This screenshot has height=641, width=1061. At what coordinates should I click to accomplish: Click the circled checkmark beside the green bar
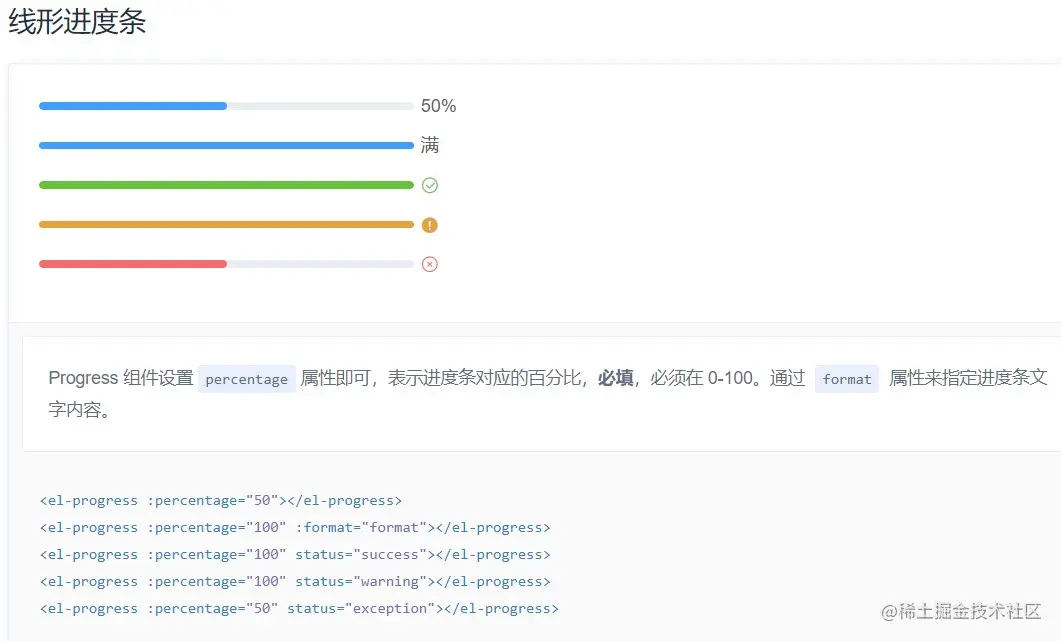tap(430, 184)
